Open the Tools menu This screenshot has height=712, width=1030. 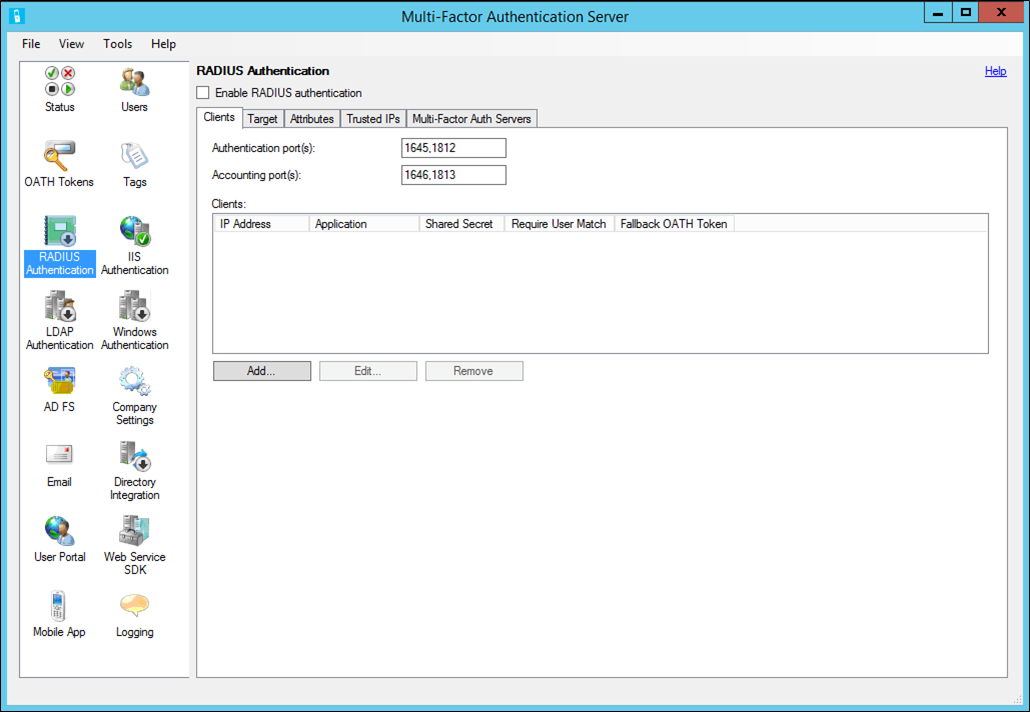click(x=117, y=43)
